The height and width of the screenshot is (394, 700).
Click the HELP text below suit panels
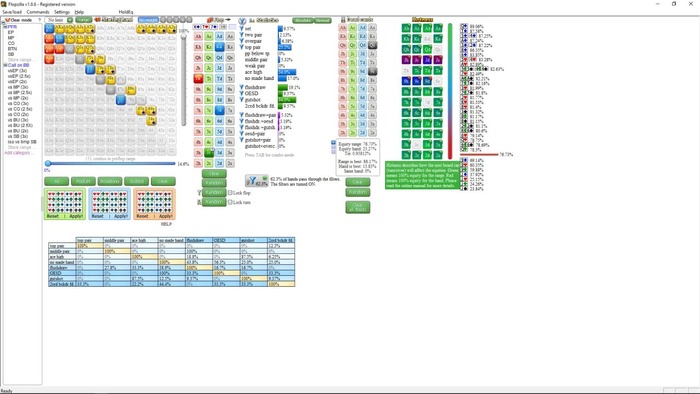point(166,224)
